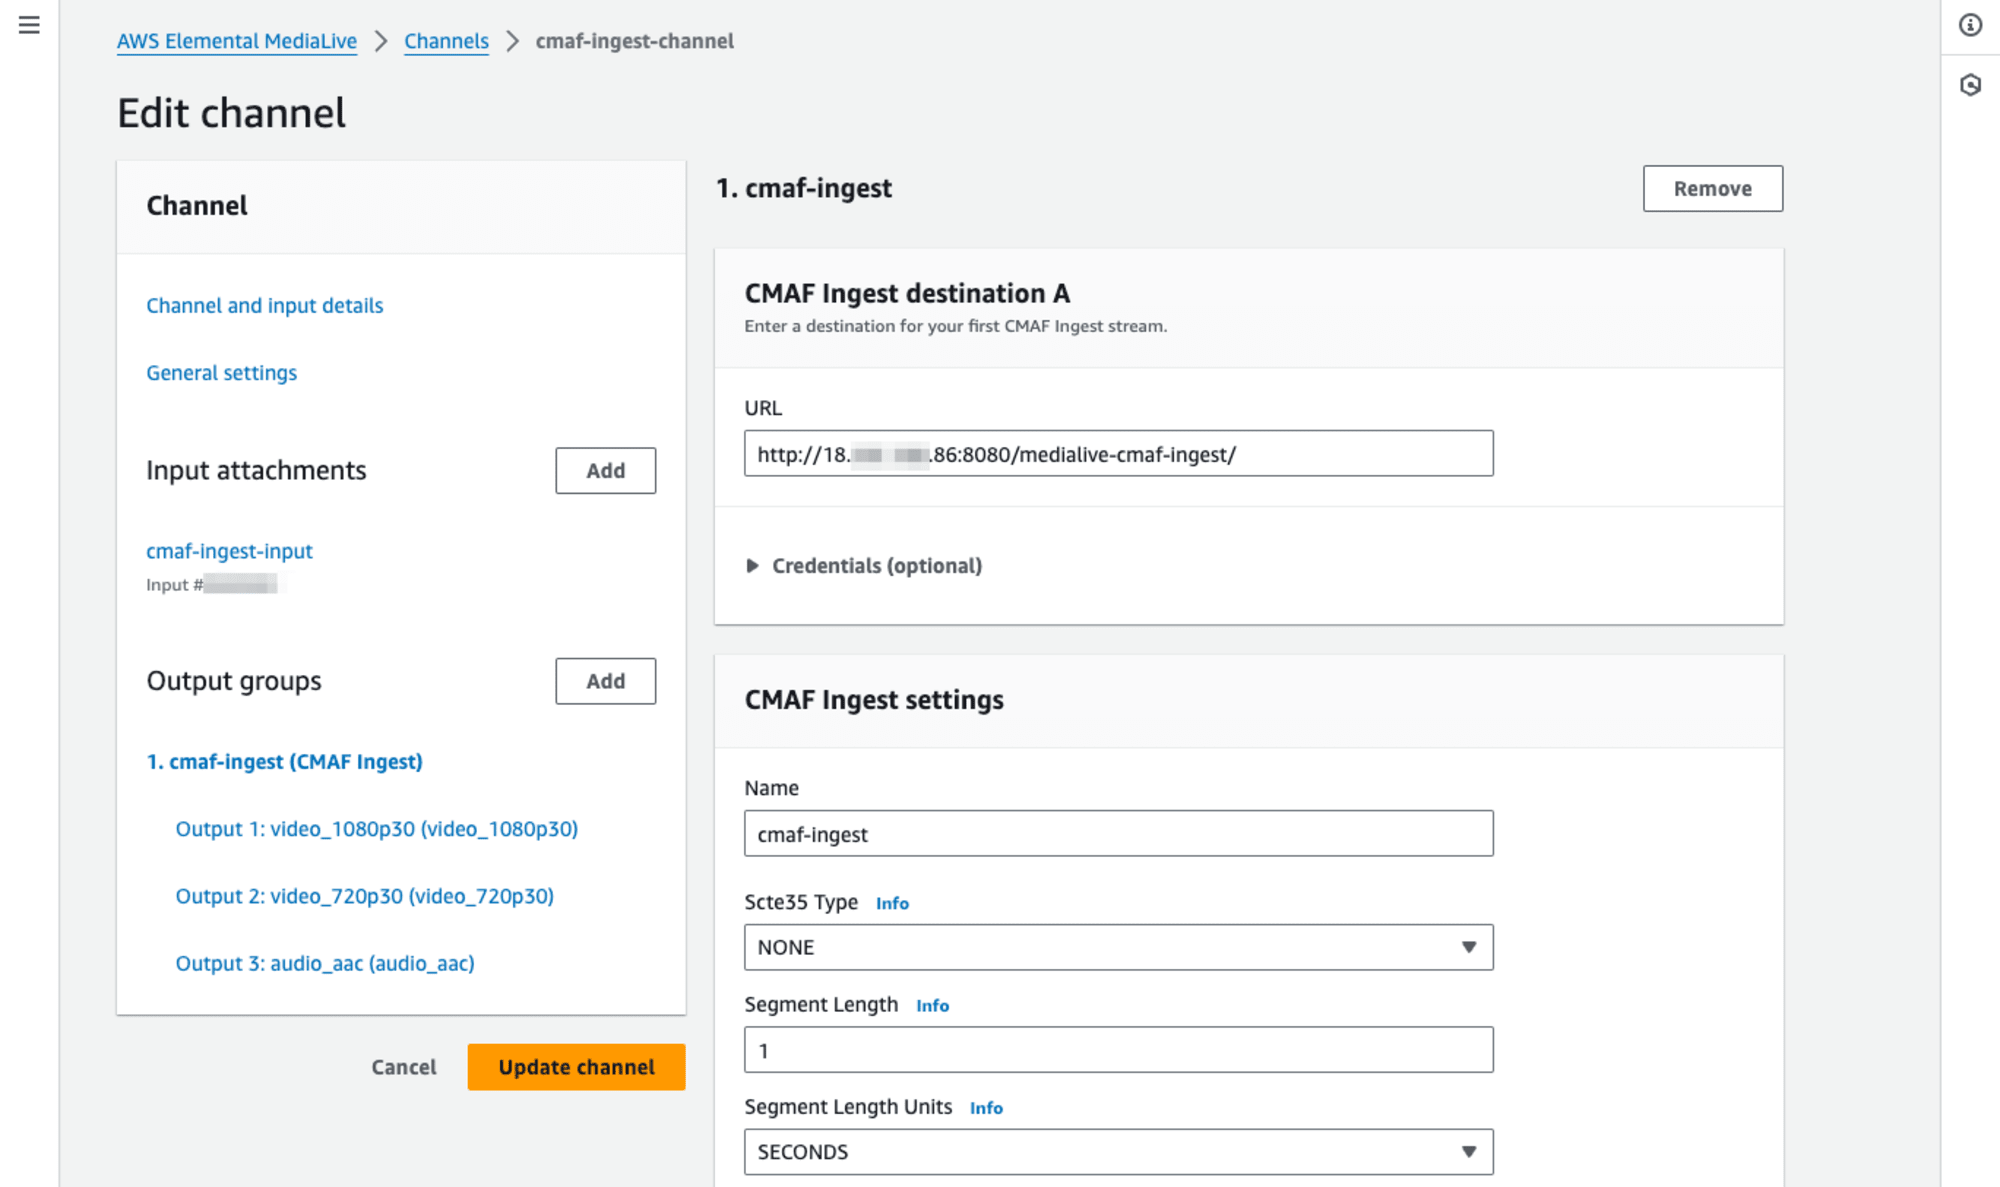Remove the cmaf-ingest output group
Screen dimensions: 2000x1187
pyautogui.click(x=1712, y=189)
